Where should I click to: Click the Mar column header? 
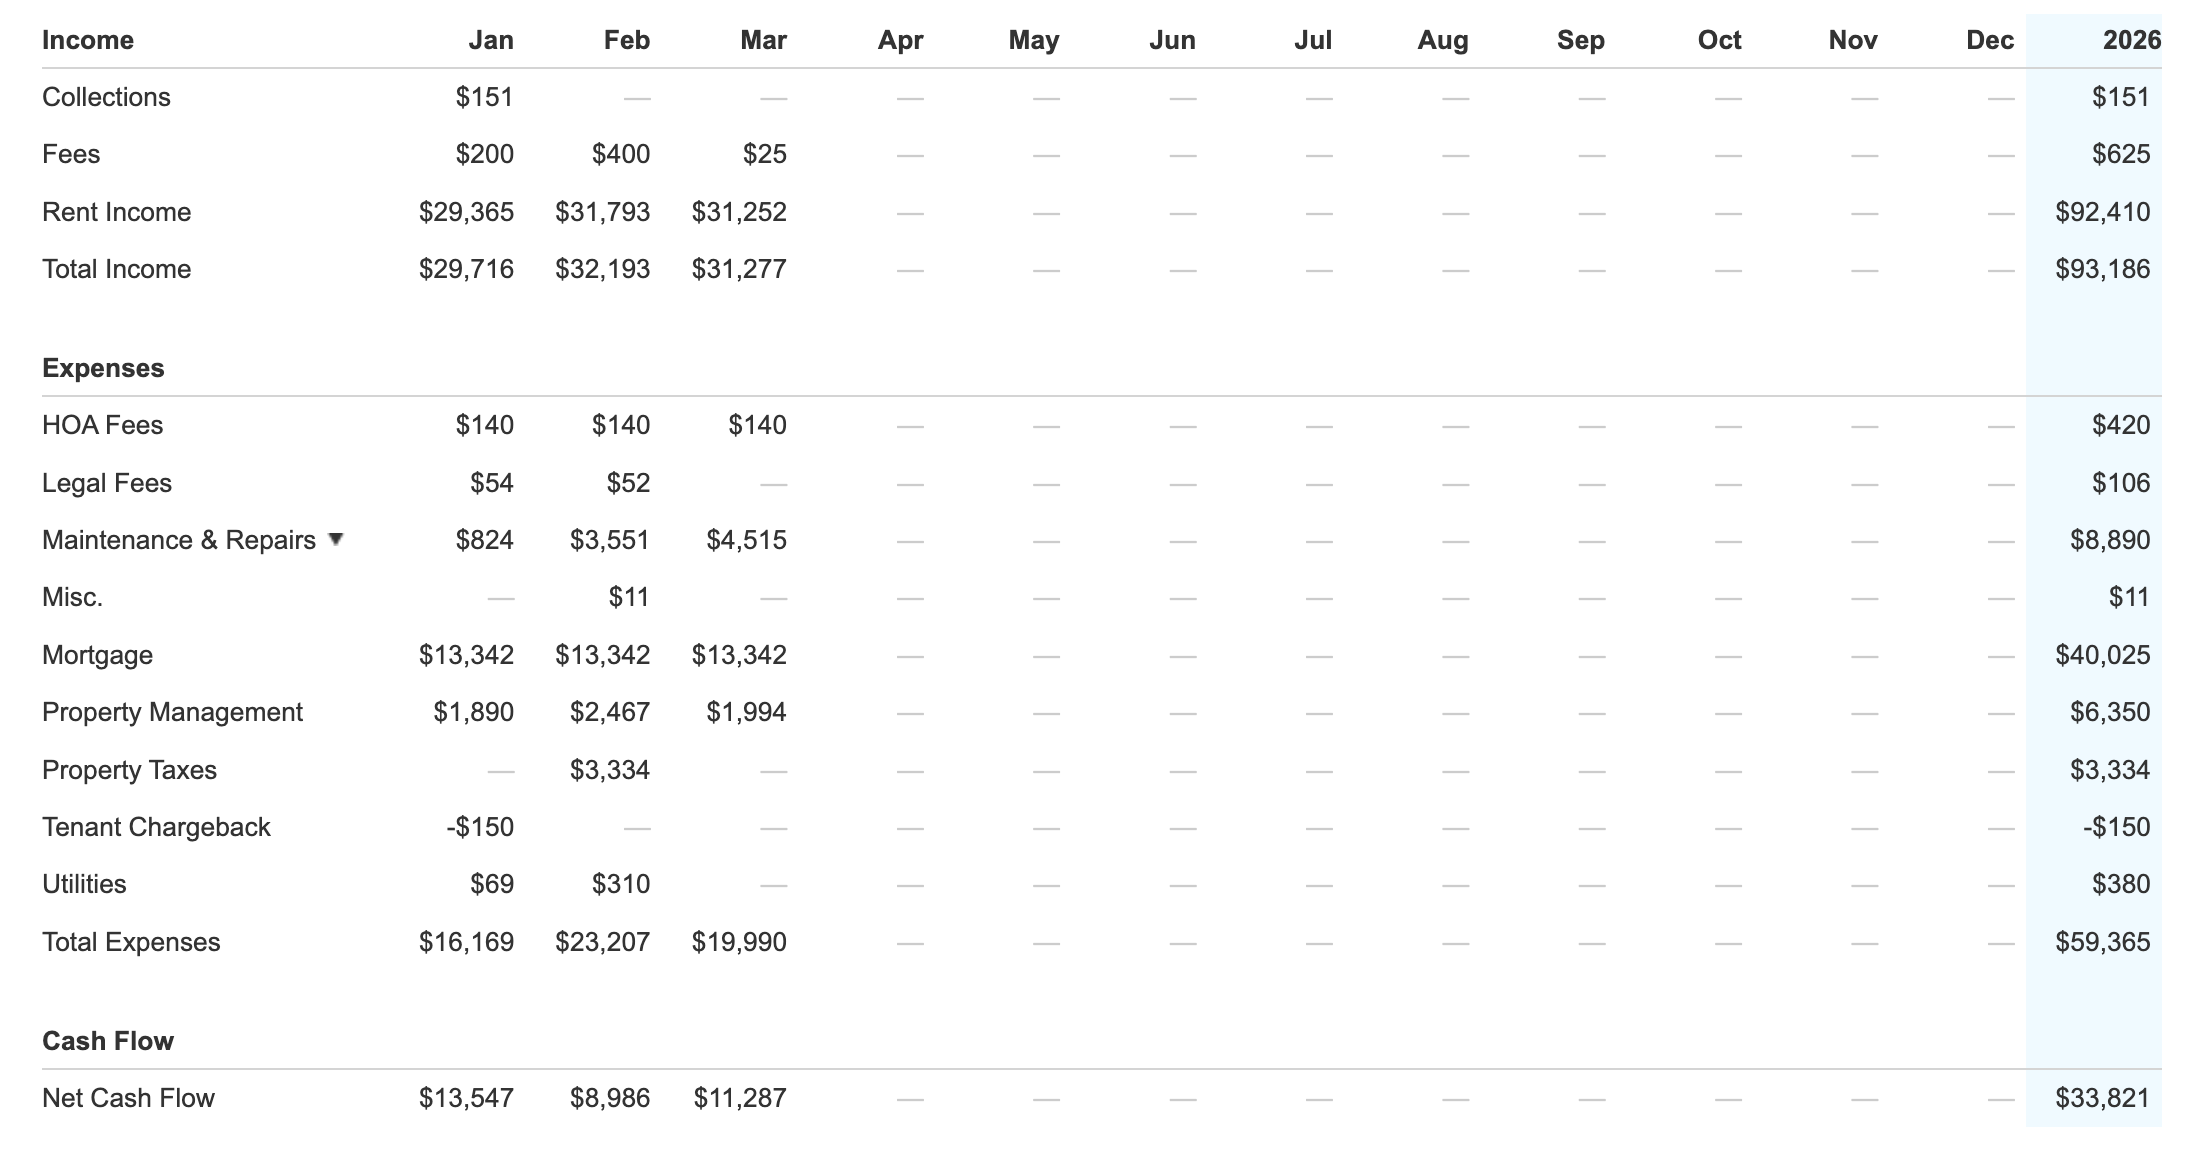click(x=763, y=40)
